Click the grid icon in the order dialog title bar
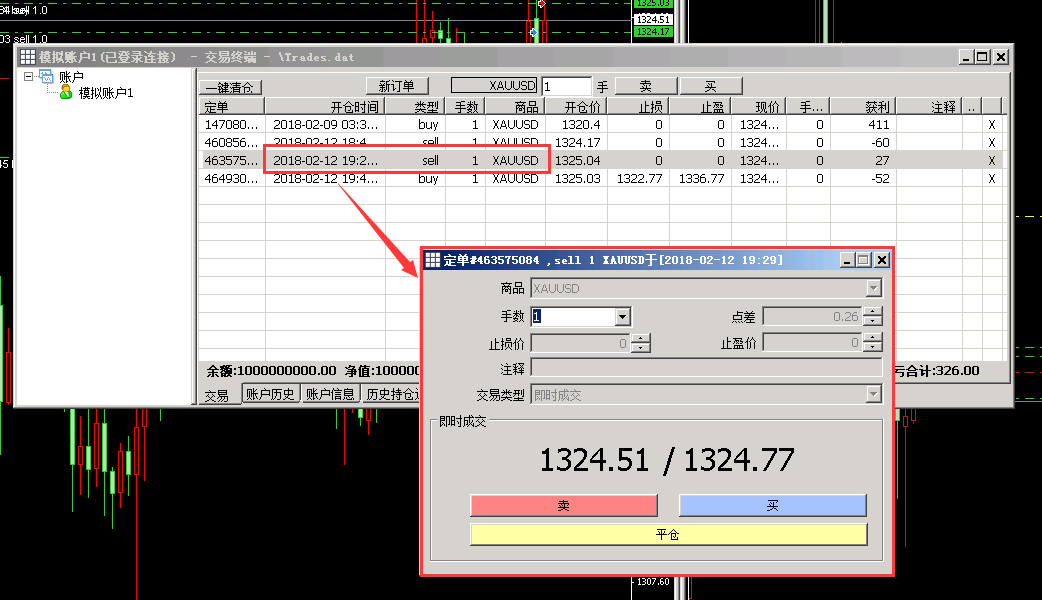The height and width of the screenshot is (600, 1042). click(x=433, y=260)
